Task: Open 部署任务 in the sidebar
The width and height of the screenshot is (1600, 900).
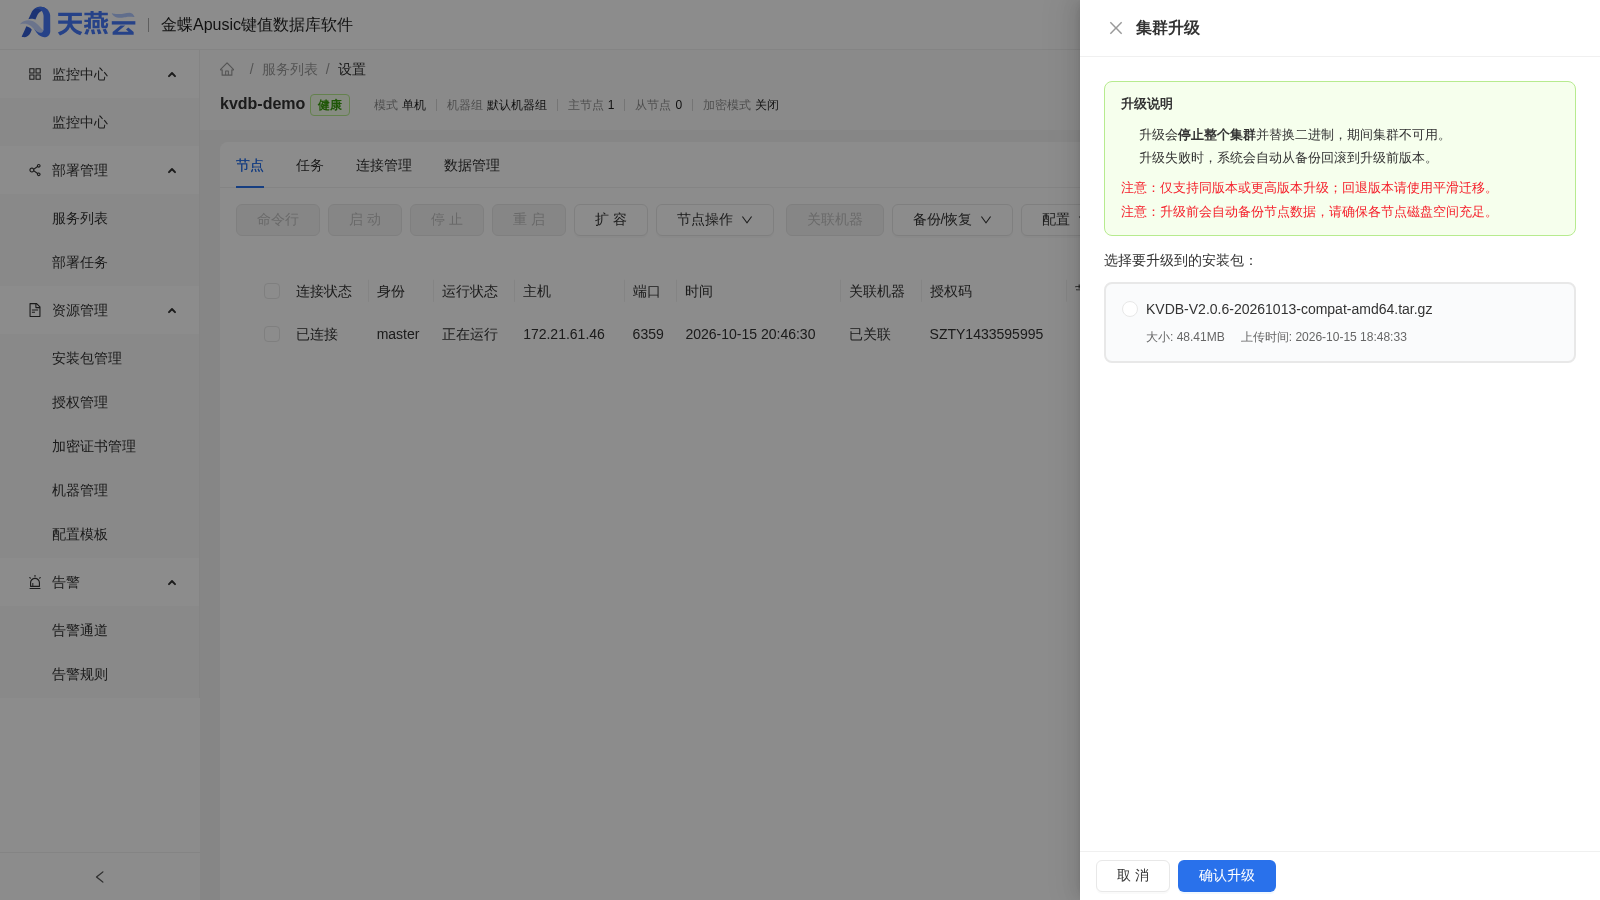Action: [x=80, y=262]
